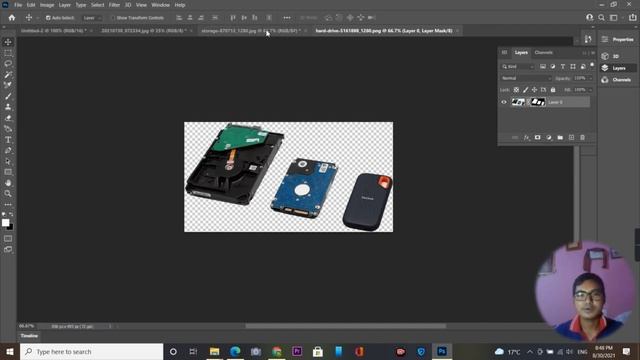Click the Home icon in options bar

[12, 18]
